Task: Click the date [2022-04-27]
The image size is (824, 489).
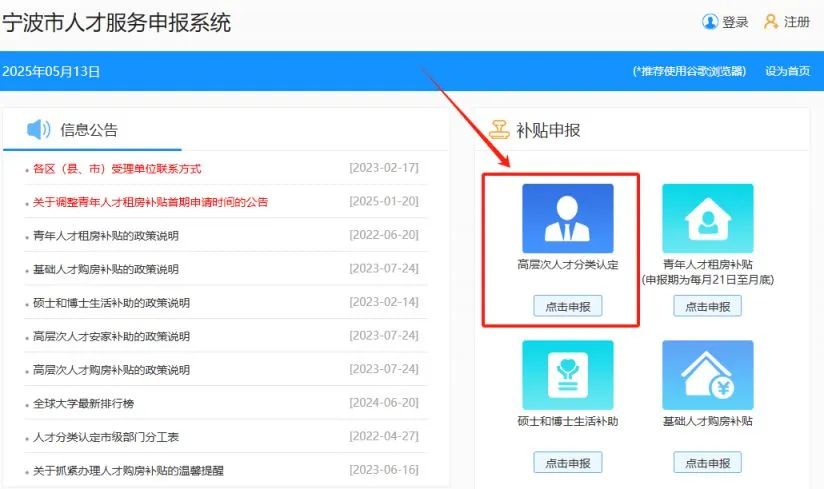Action: point(384,436)
